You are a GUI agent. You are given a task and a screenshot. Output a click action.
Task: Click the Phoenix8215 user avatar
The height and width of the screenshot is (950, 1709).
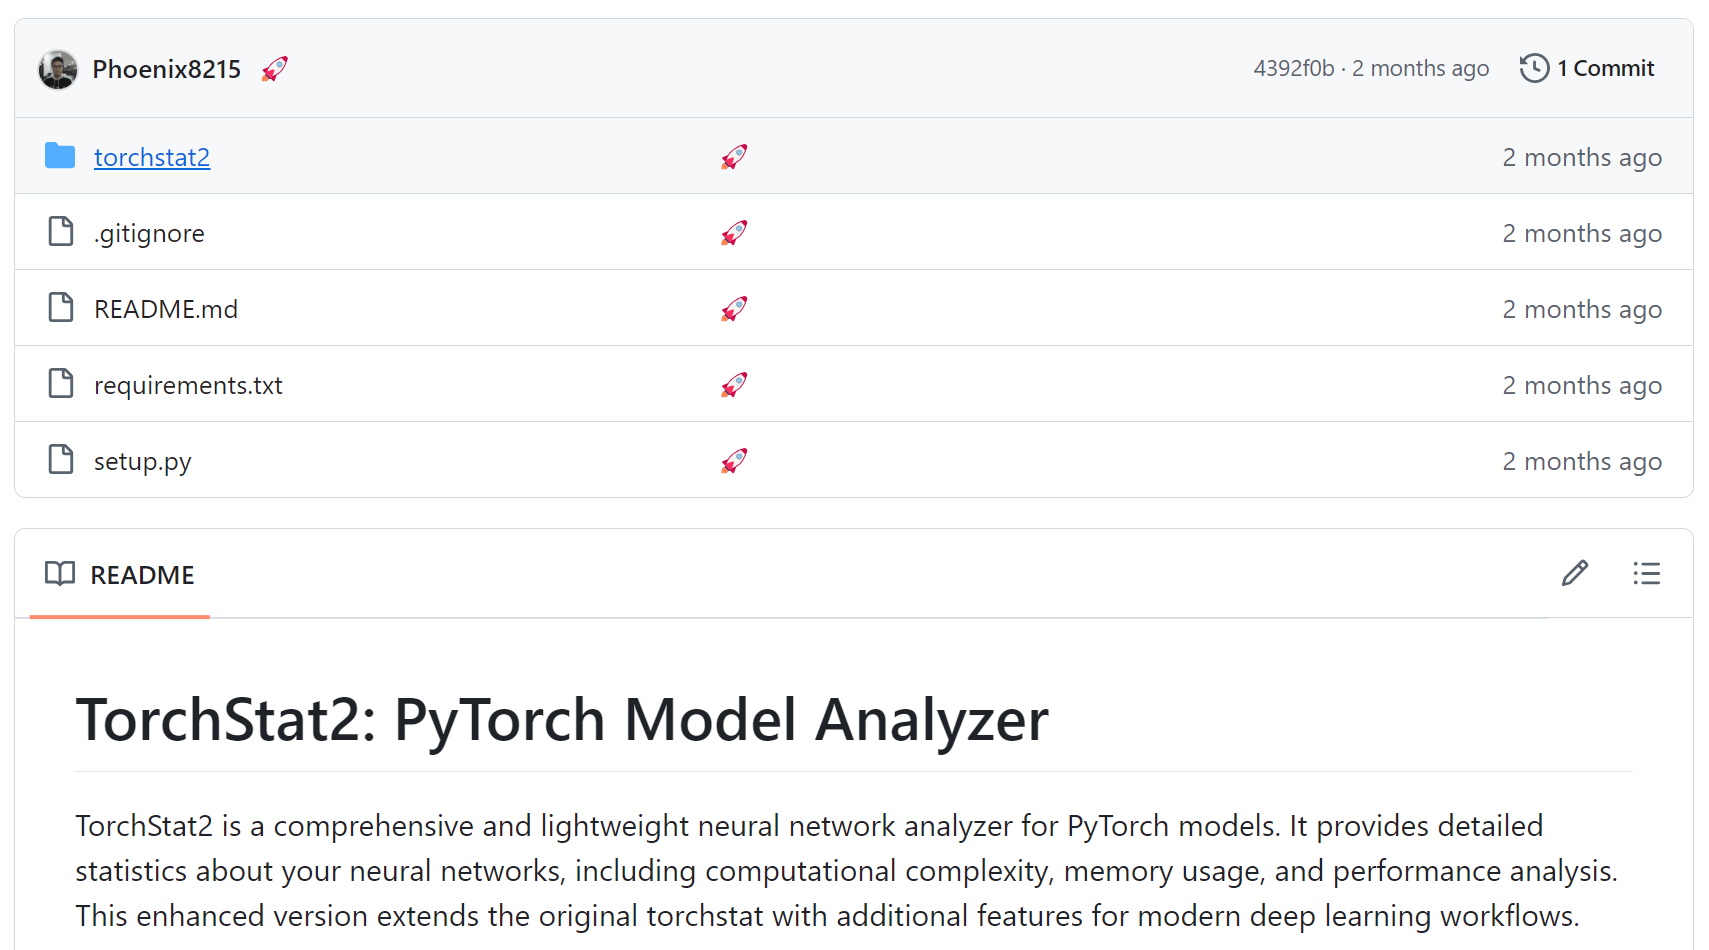coord(58,69)
